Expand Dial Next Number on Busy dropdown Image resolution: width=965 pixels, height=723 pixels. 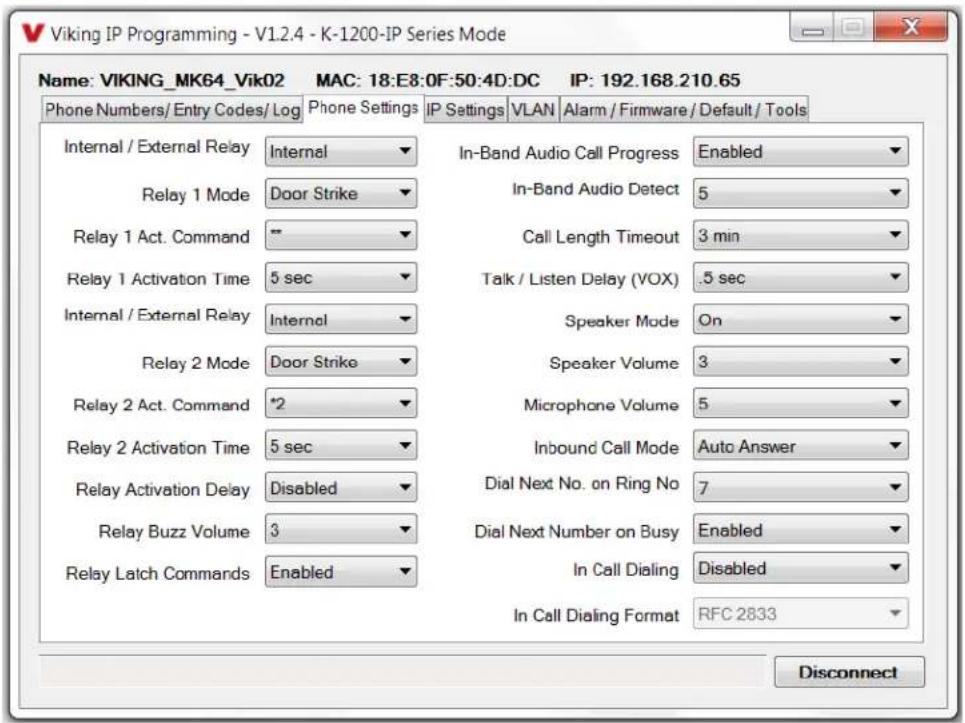click(x=801, y=530)
